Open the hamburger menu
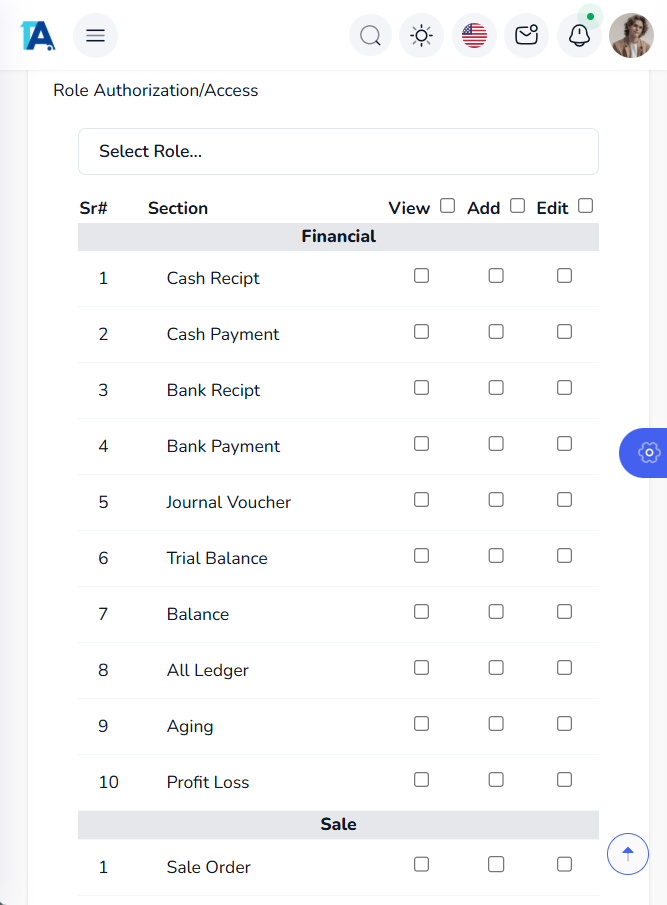This screenshot has height=905, width=667. click(95, 36)
